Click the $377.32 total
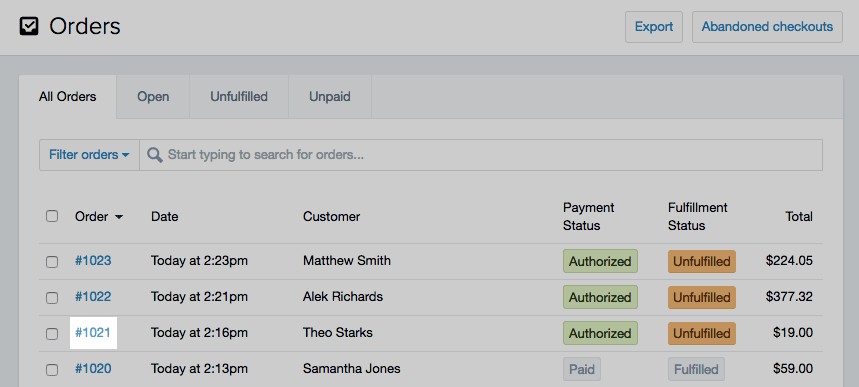The image size is (859, 387). tap(789, 297)
